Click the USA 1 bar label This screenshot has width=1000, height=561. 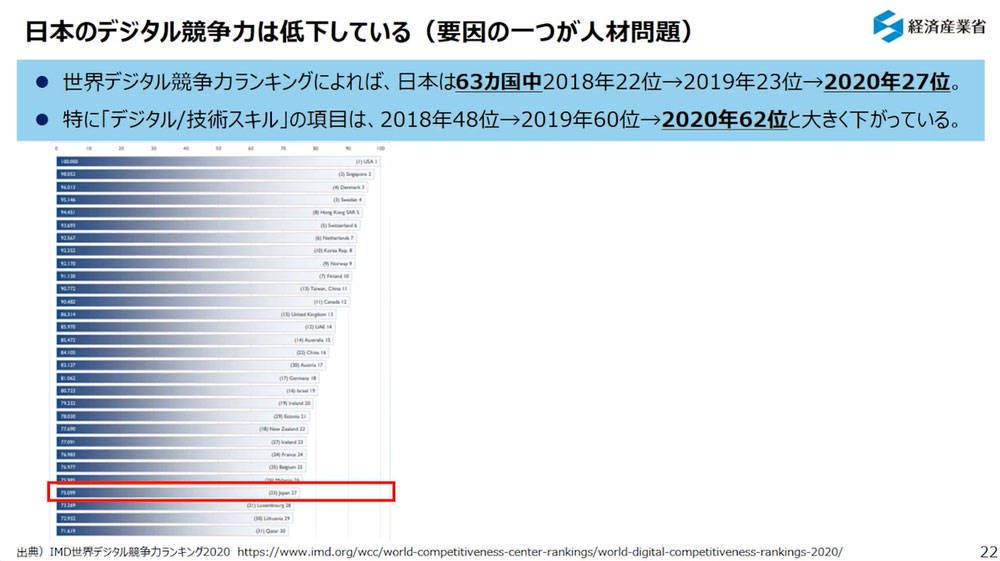click(366, 162)
